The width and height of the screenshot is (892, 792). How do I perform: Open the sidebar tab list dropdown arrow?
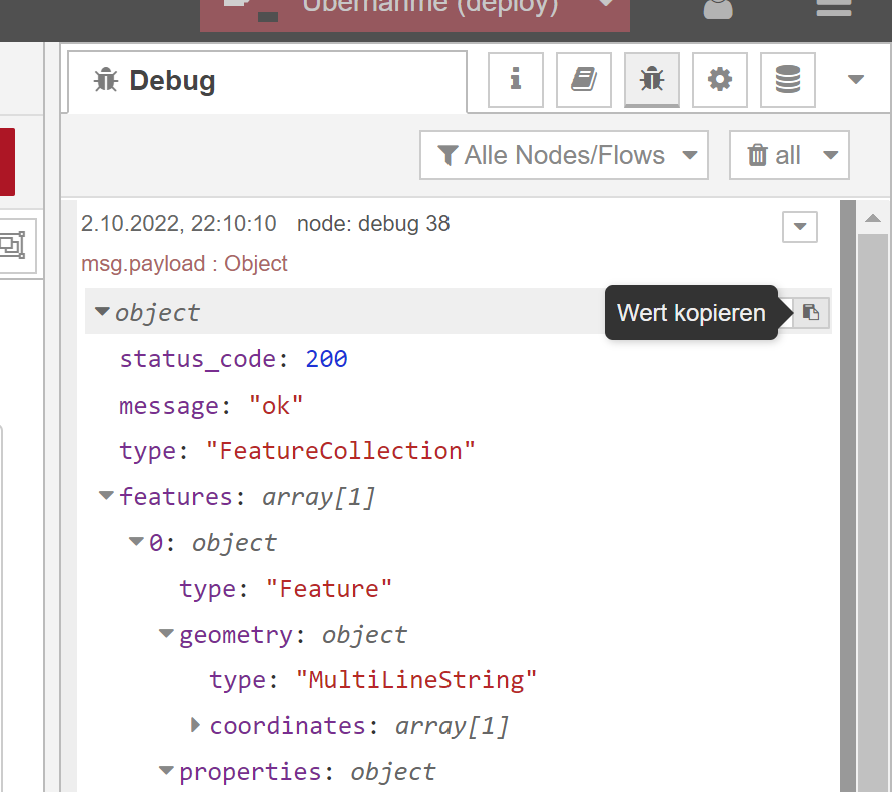pos(855,80)
